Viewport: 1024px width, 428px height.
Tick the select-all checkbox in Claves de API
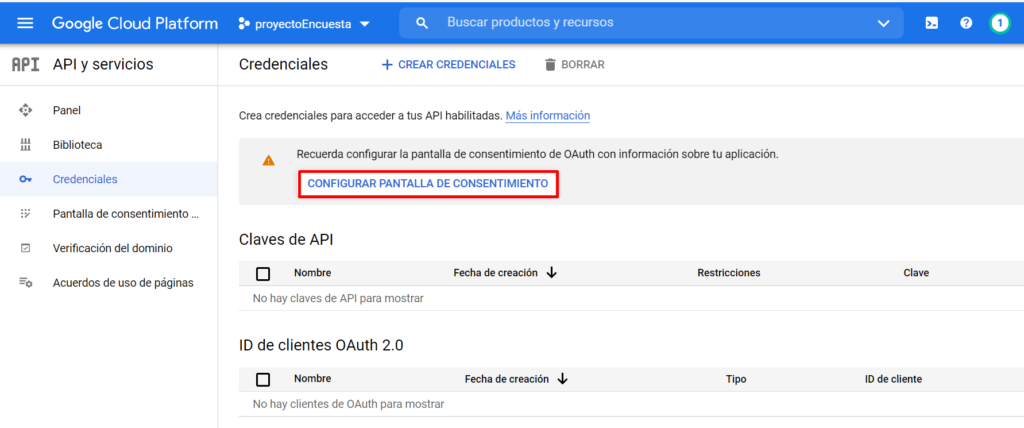(x=263, y=273)
